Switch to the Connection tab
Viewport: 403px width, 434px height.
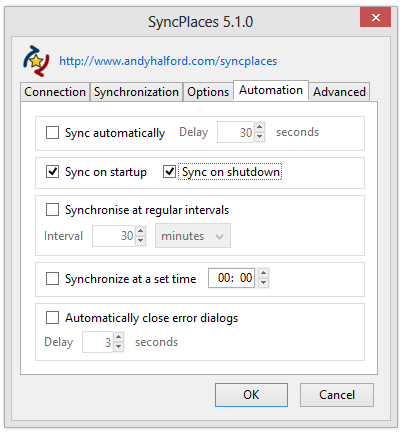55,92
